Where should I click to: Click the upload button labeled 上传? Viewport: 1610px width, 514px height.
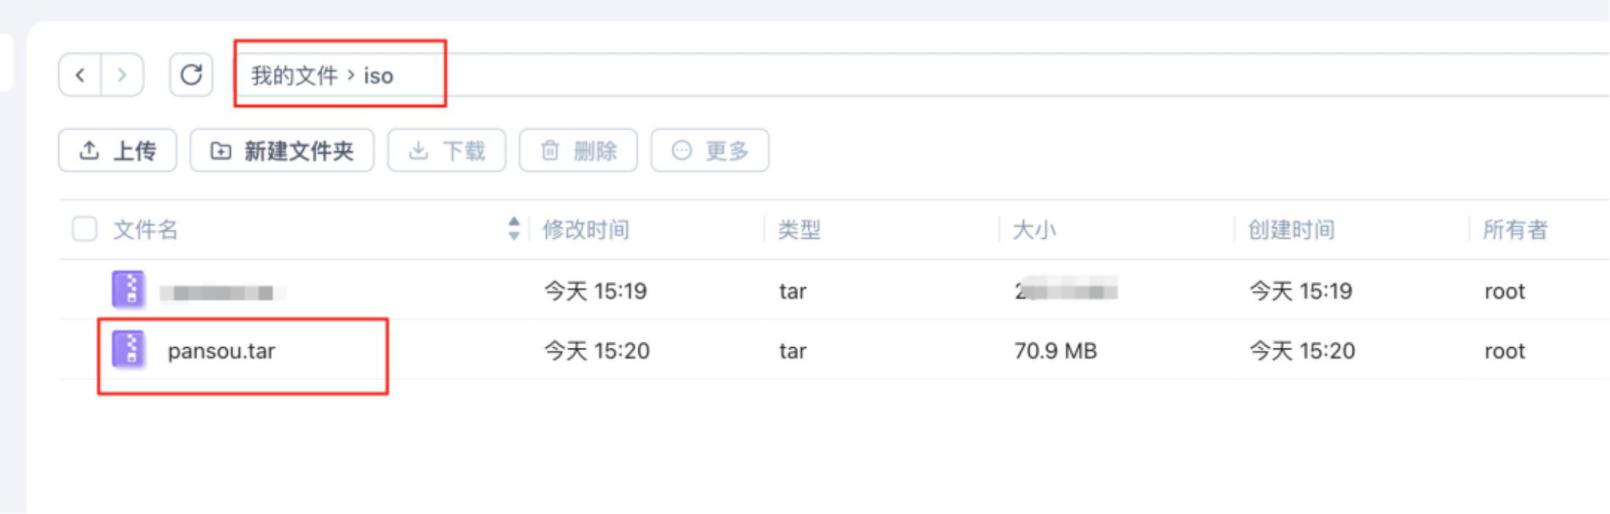pos(118,150)
